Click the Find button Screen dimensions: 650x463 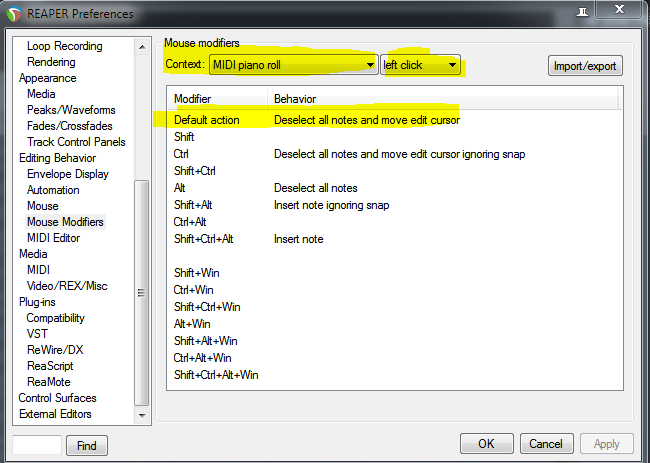(87, 446)
